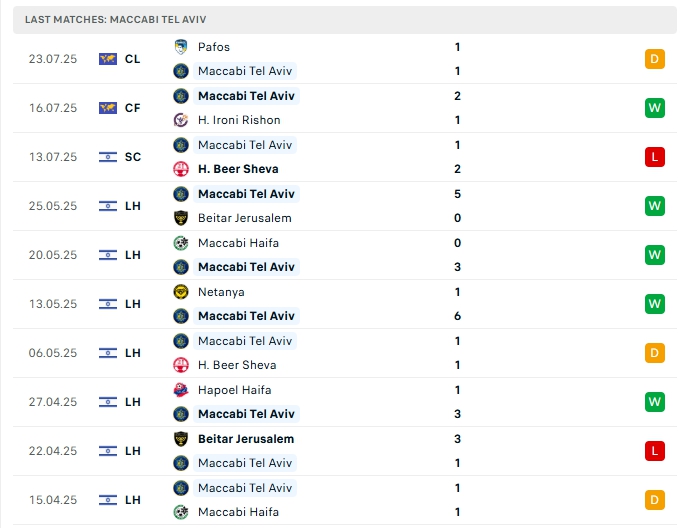Image resolution: width=688 pixels, height=528 pixels.
Task: Open bold H. Beer Sheva team name
Action: click(x=238, y=169)
